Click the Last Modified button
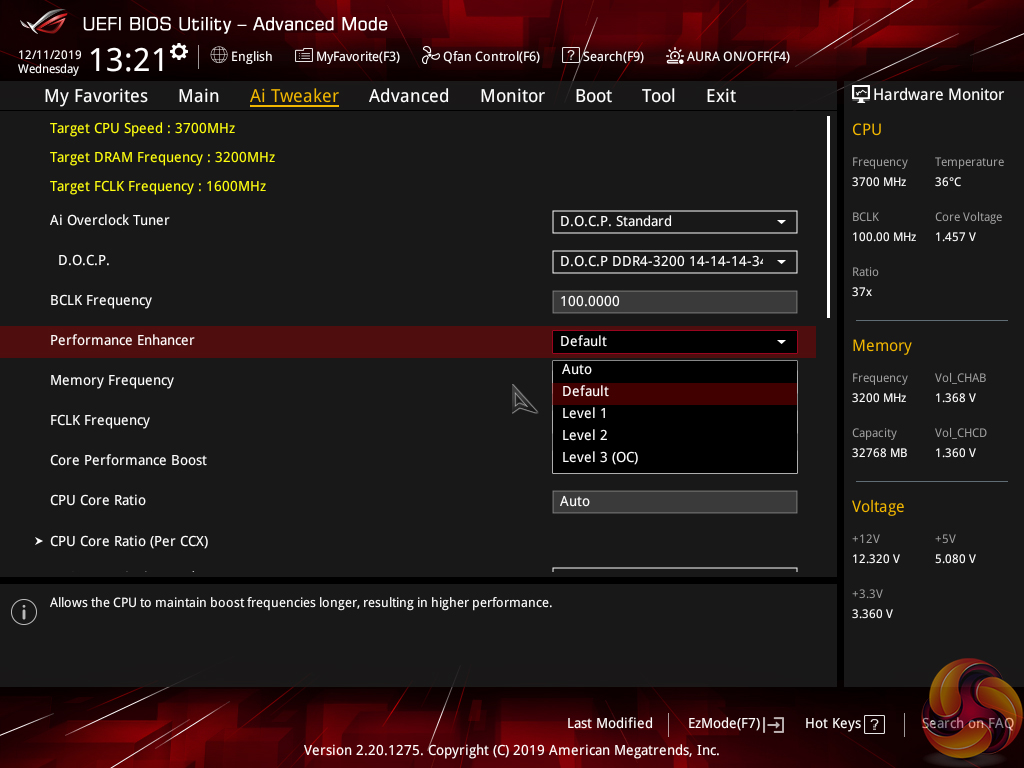The height and width of the screenshot is (768, 1024). tap(609, 723)
